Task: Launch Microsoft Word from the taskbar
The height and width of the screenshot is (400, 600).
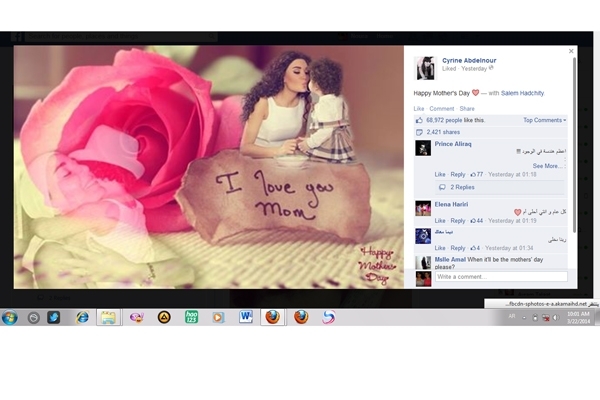Action: coord(246,317)
